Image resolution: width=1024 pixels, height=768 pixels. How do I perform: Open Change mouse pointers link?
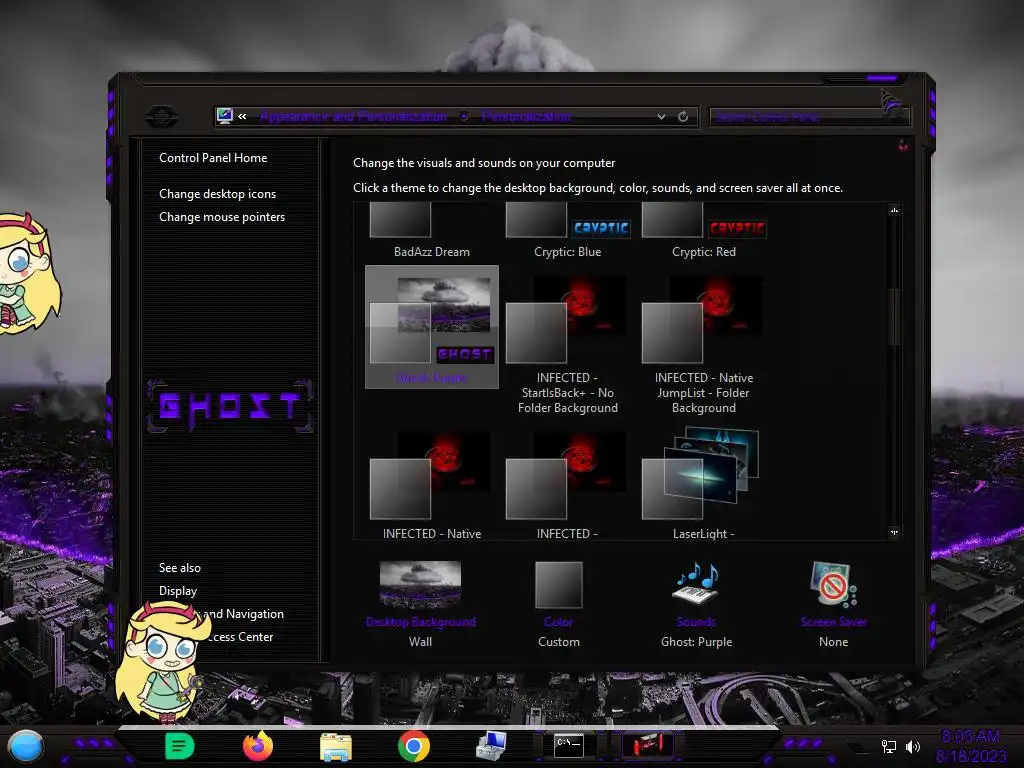[x=222, y=217]
